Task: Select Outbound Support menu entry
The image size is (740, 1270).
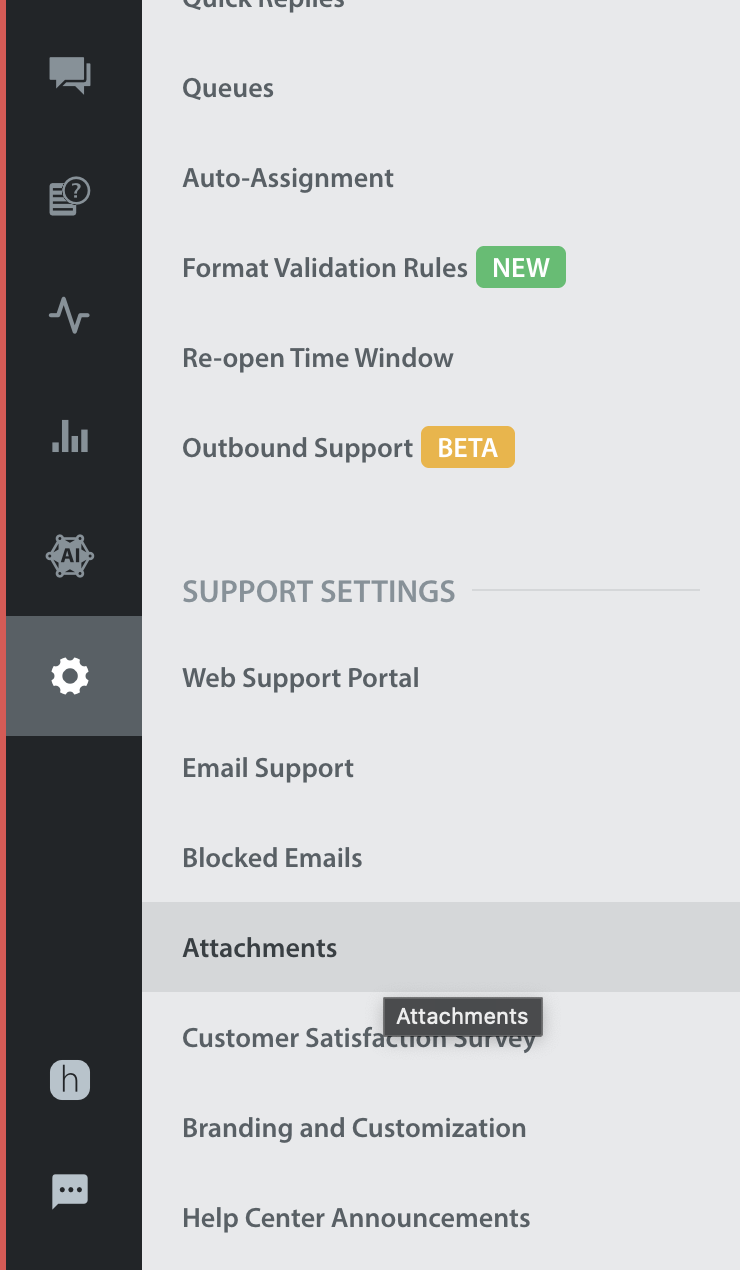Action: tap(298, 448)
